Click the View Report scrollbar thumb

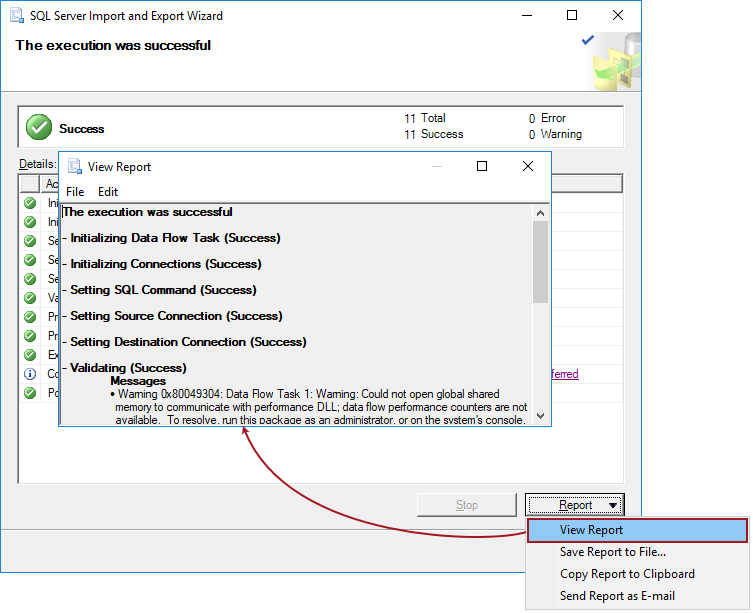[x=540, y=262]
